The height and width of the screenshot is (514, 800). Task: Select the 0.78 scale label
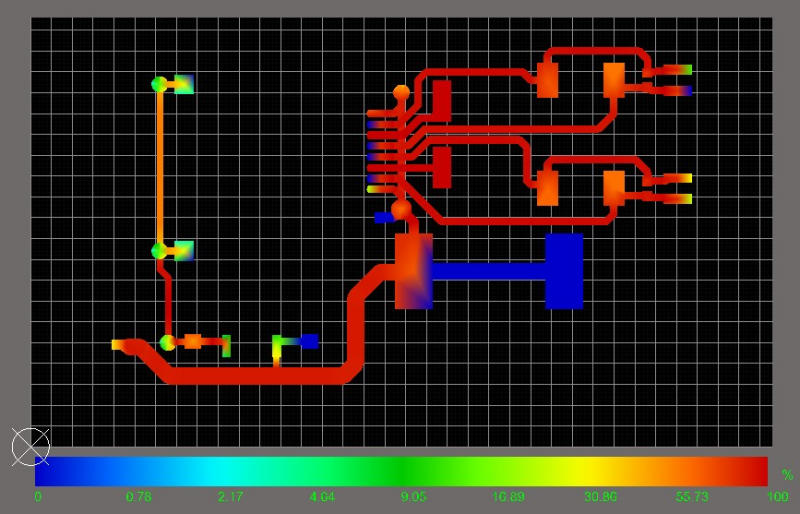[138, 497]
